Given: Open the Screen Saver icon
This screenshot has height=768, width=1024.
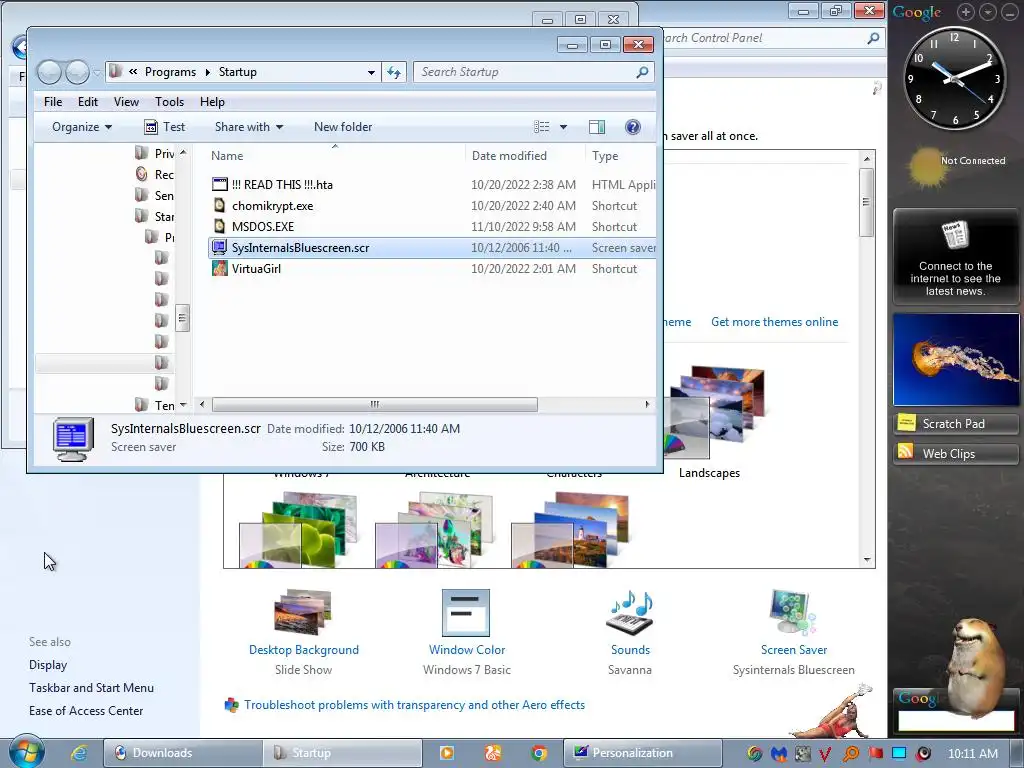Looking at the screenshot, I should coord(792,612).
